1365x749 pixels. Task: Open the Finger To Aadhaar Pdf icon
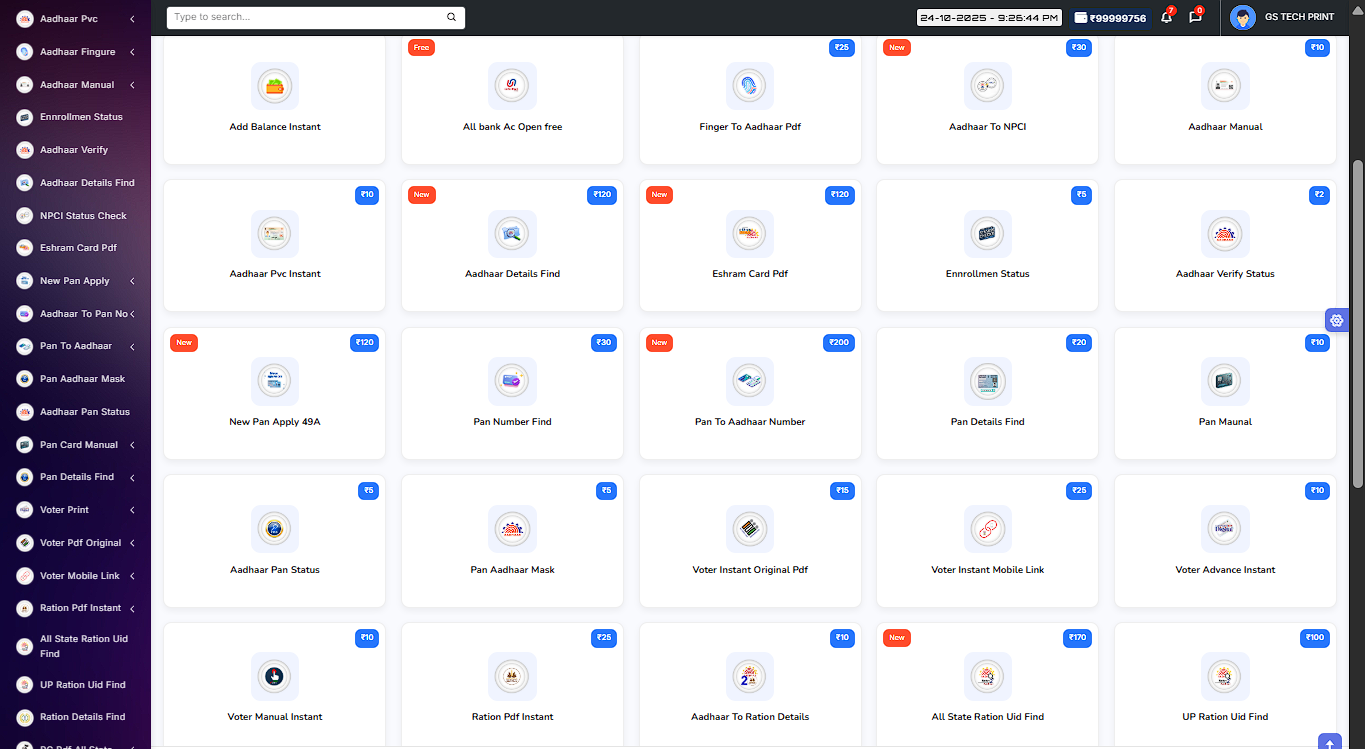(750, 86)
